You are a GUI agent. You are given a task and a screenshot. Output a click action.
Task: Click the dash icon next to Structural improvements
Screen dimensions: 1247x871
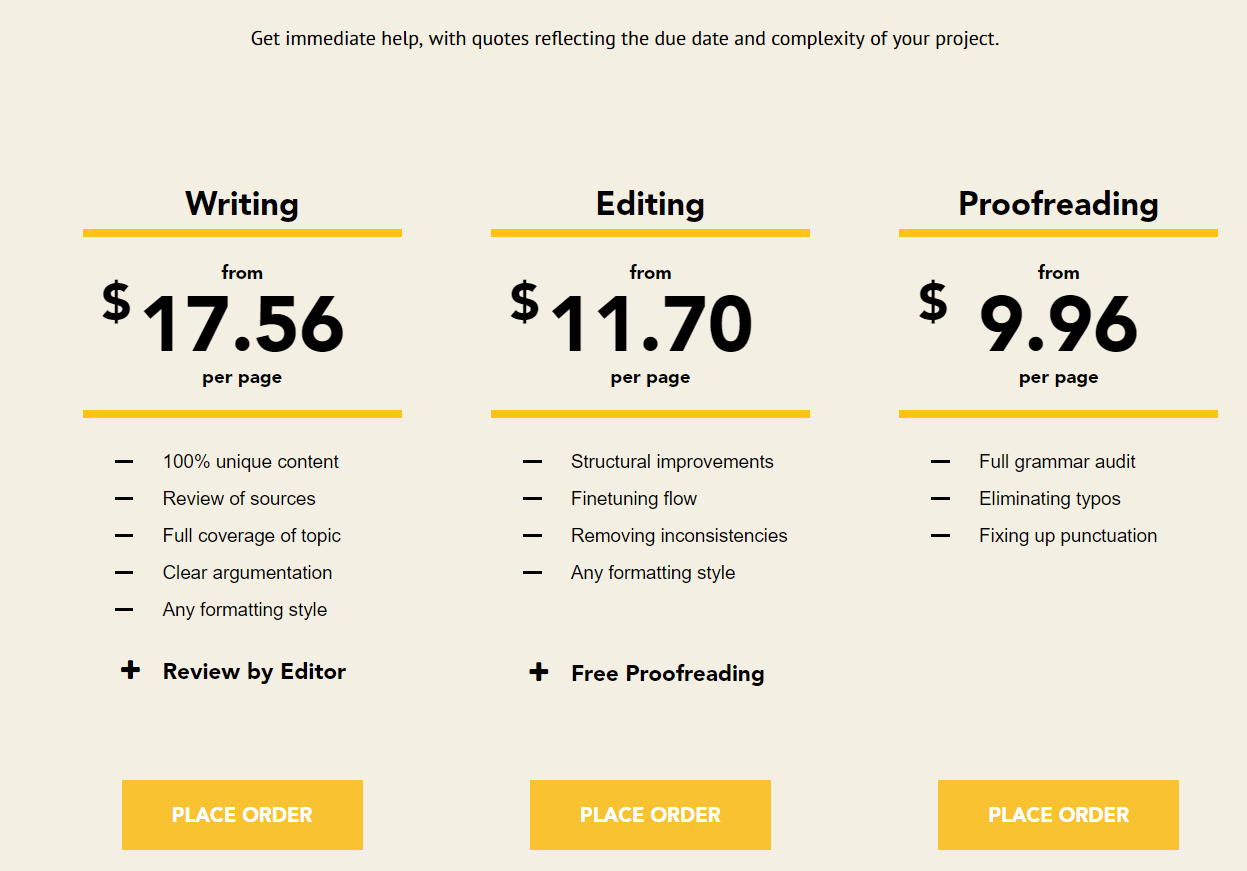pos(532,462)
